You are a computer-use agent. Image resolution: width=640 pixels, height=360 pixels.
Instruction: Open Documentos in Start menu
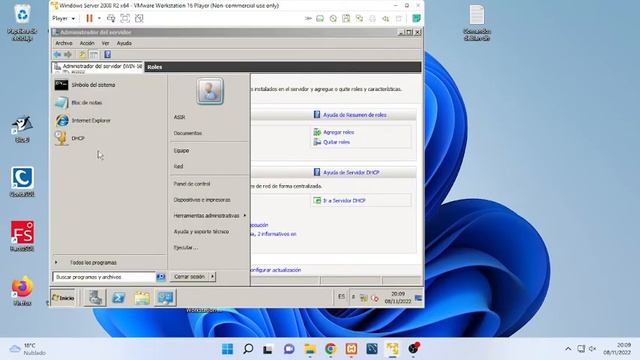pyautogui.click(x=187, y=133)
